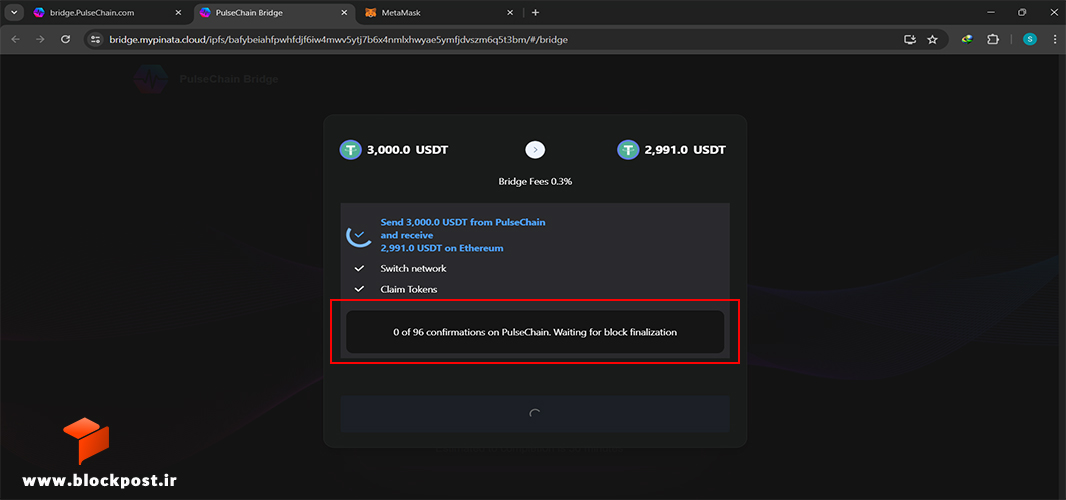Click the browser back arrow
Screen dimensions: 1066x500
pyautogui.click(x=16, y=39)
